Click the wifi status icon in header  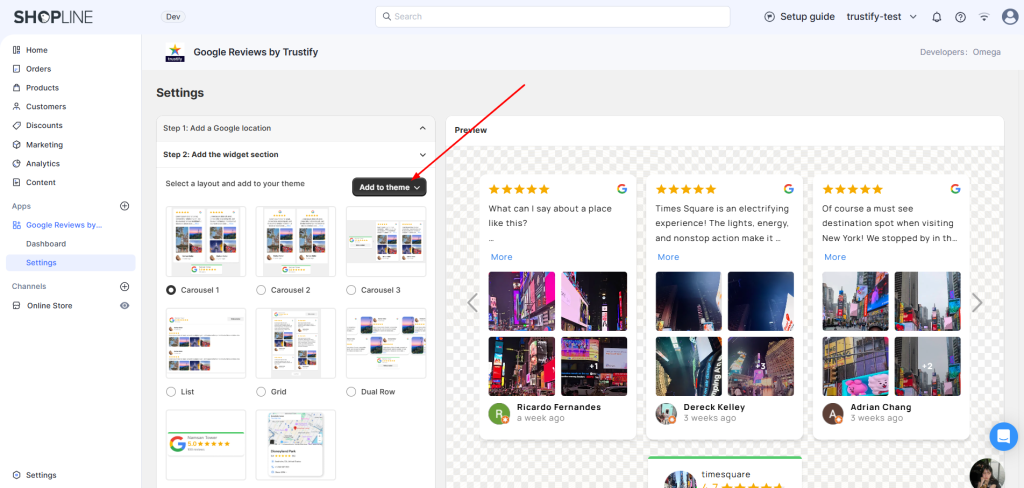[984, 17]
